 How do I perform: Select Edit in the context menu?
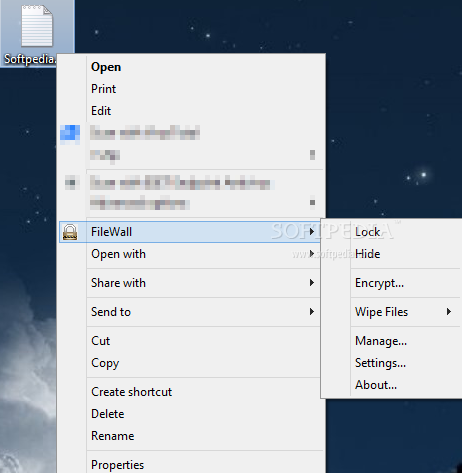click(190, 111)
